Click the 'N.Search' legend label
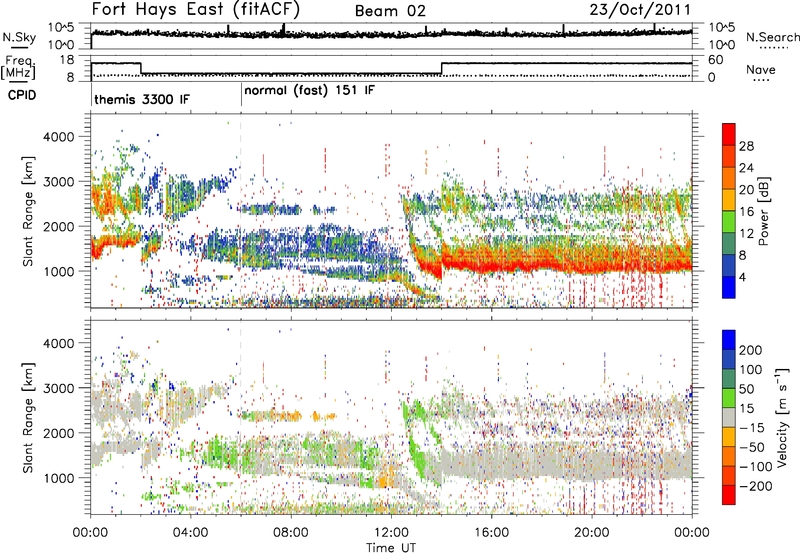This screenshot has height=554, width=800. [772, 37]
